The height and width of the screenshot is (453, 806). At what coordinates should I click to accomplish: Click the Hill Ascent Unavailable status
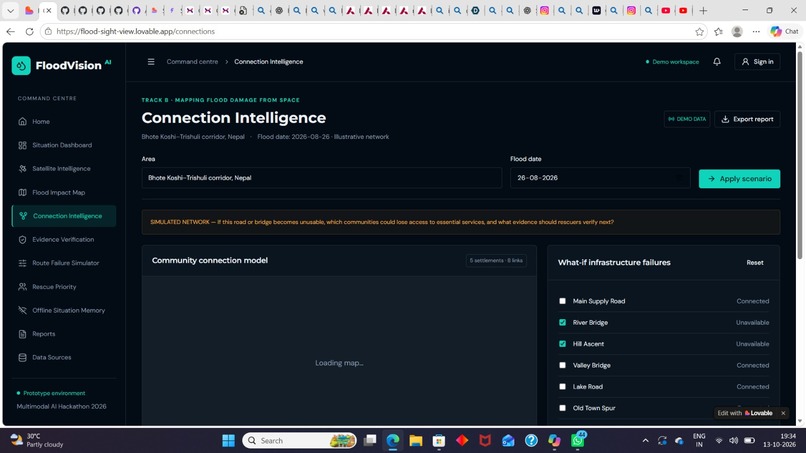click(752, 344)
